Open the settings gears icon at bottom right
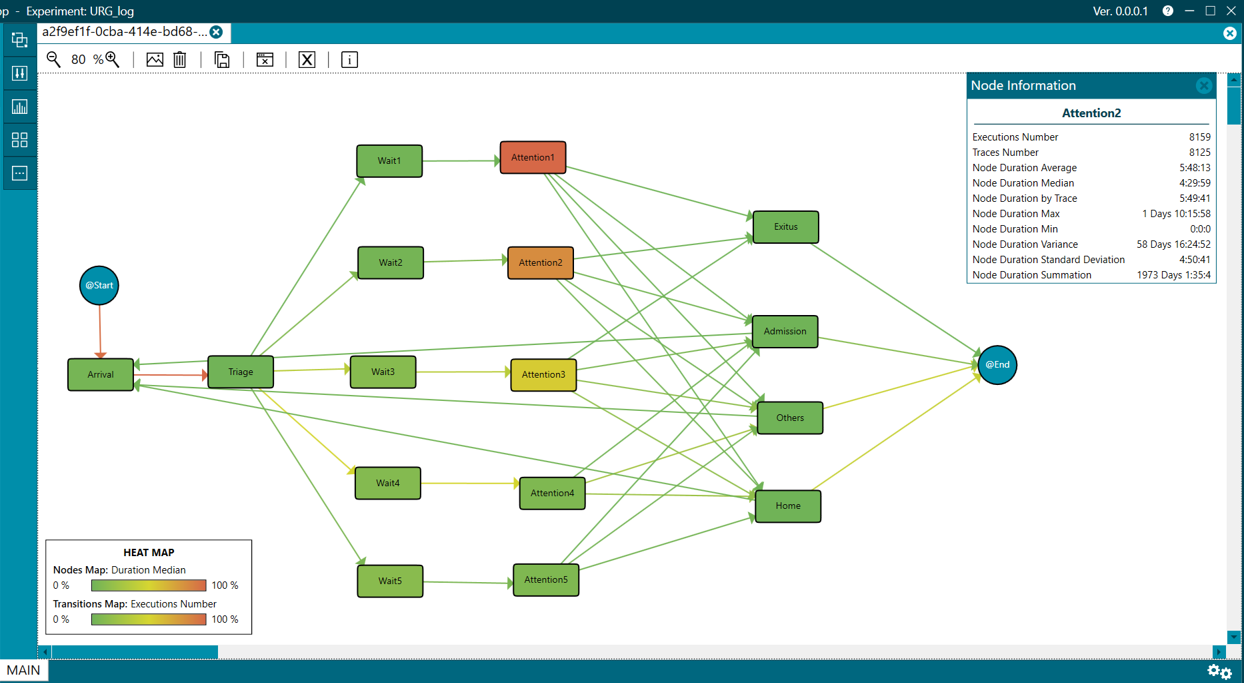1244x683 pixels. (x=1219, y=671)
